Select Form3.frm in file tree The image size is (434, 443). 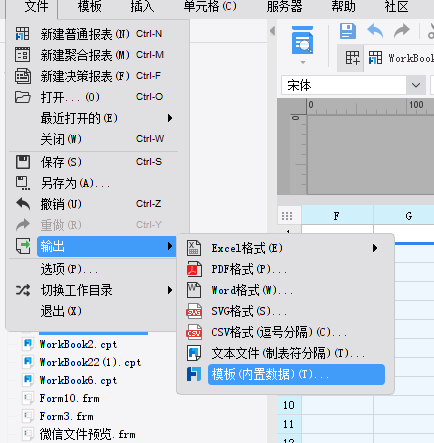pos(66,416)
